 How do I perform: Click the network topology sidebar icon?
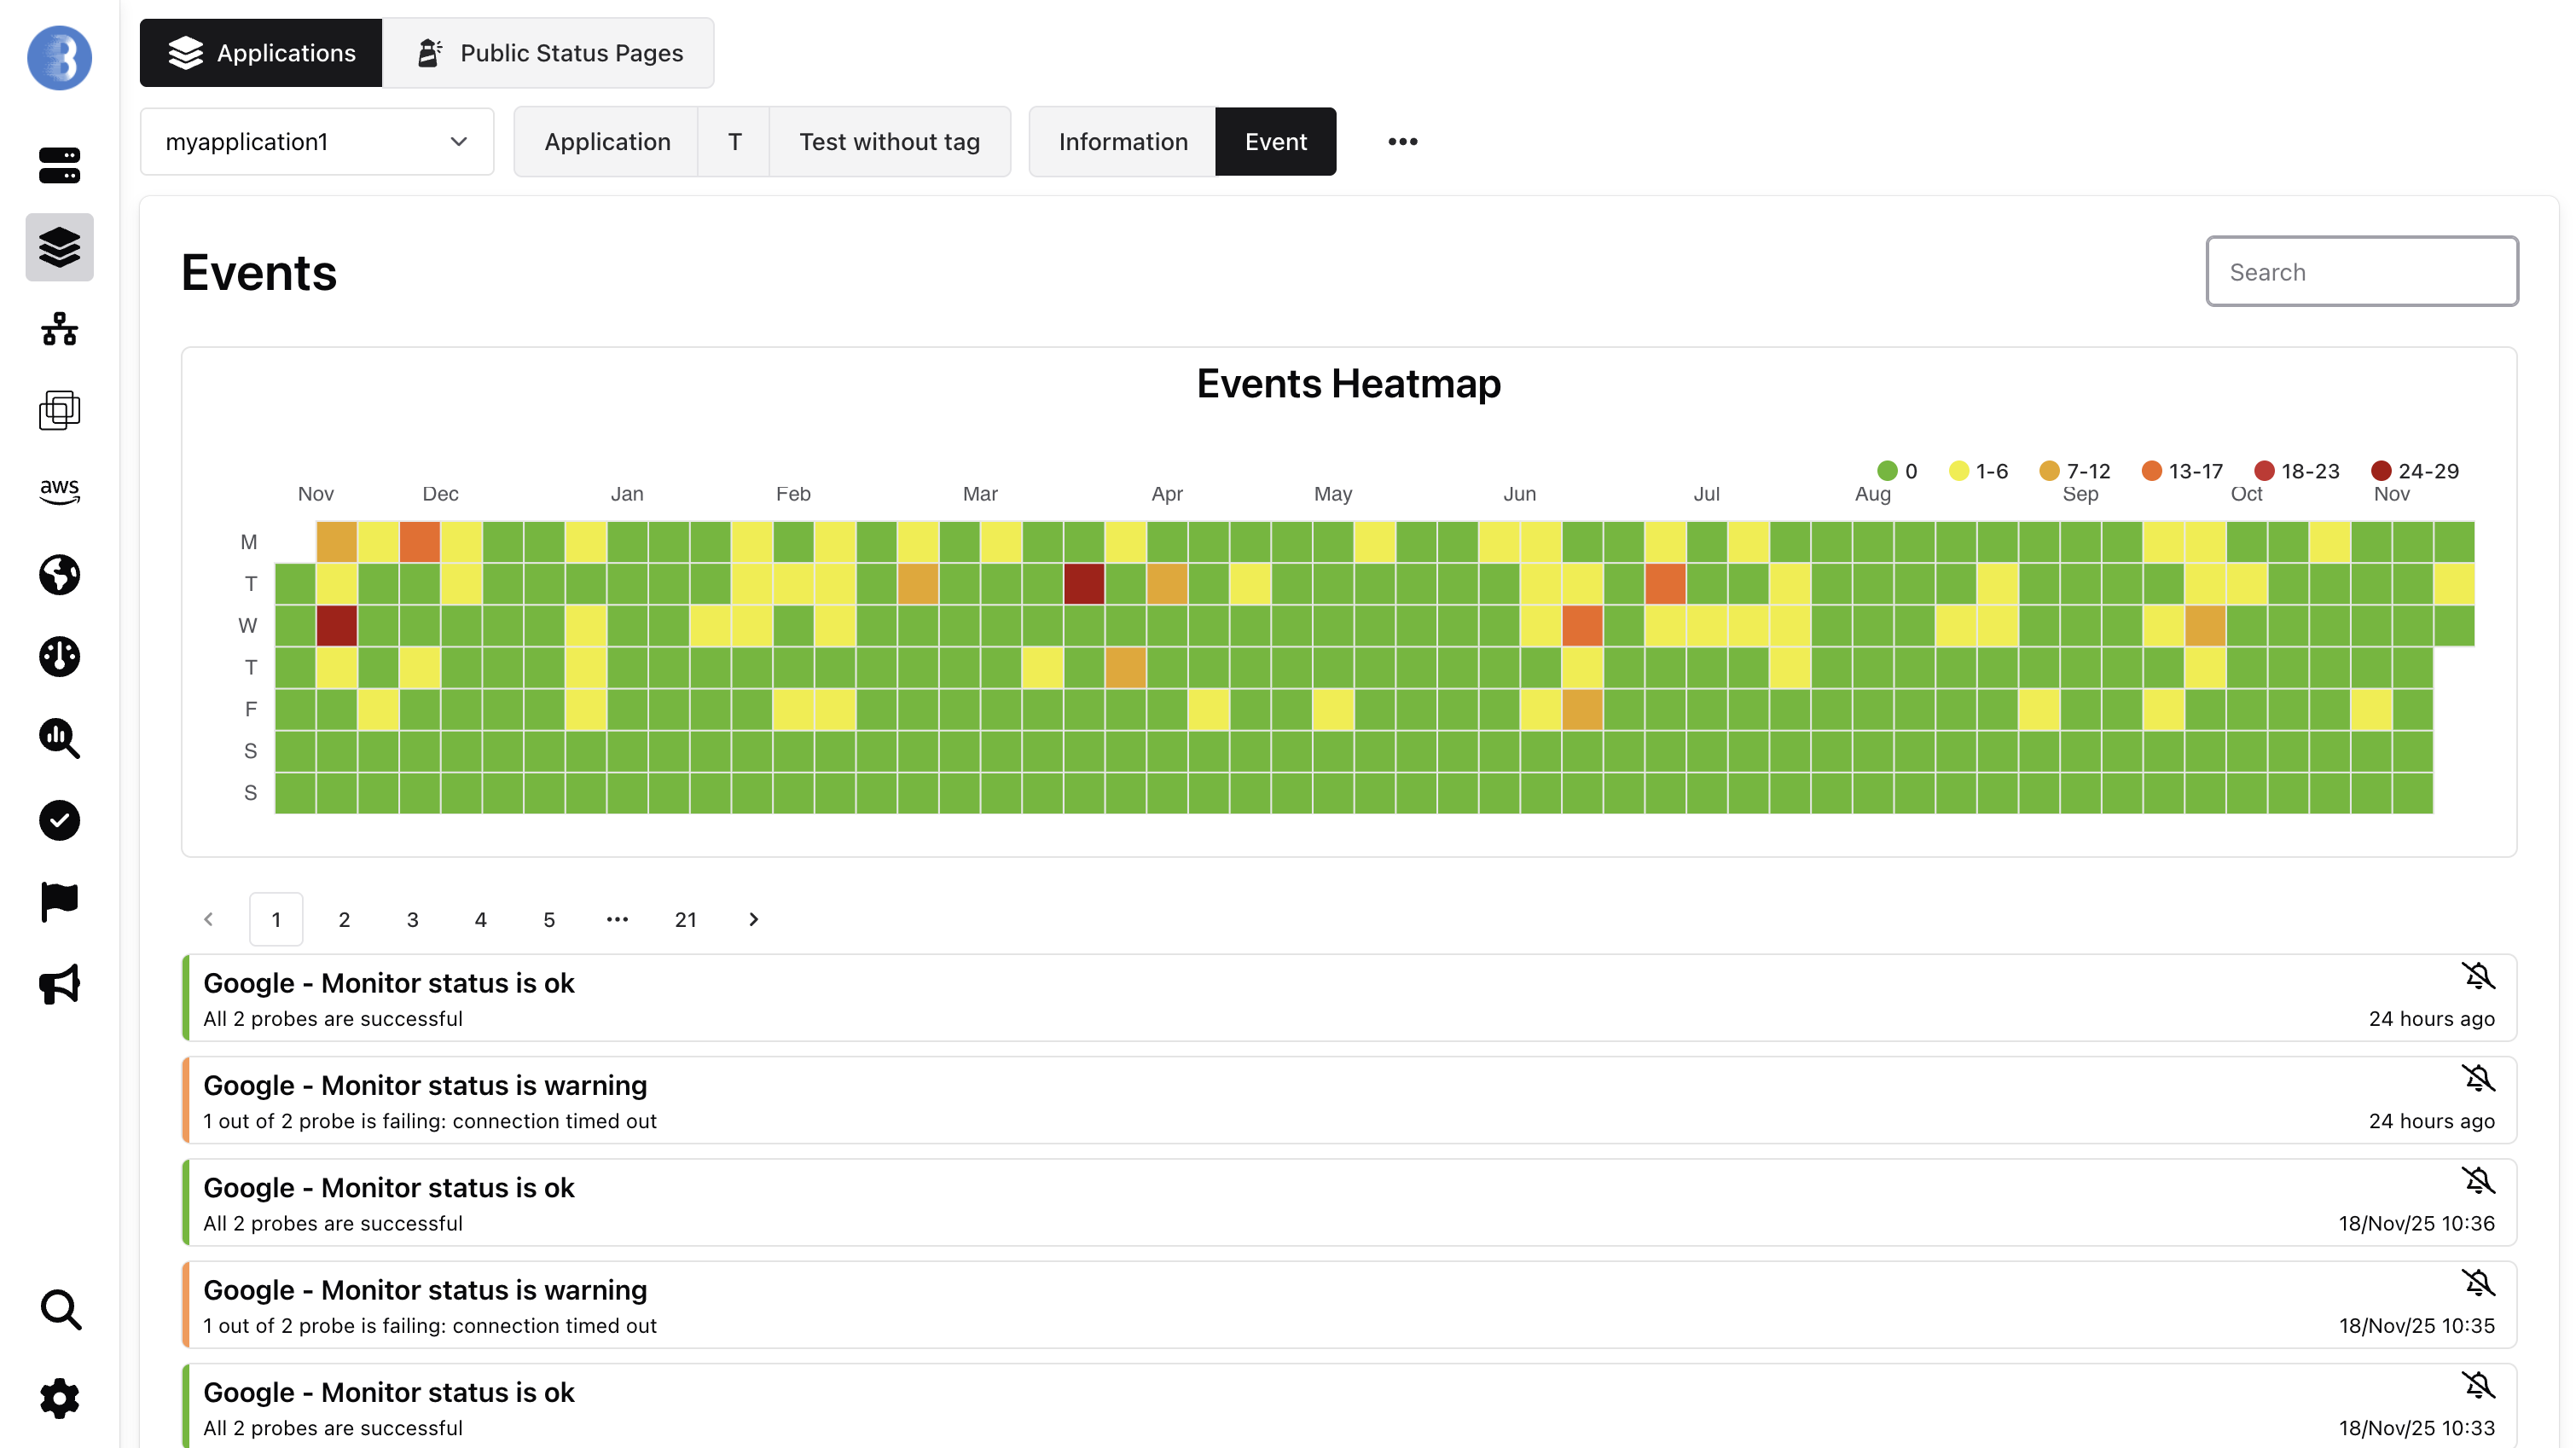pos(59,329)
